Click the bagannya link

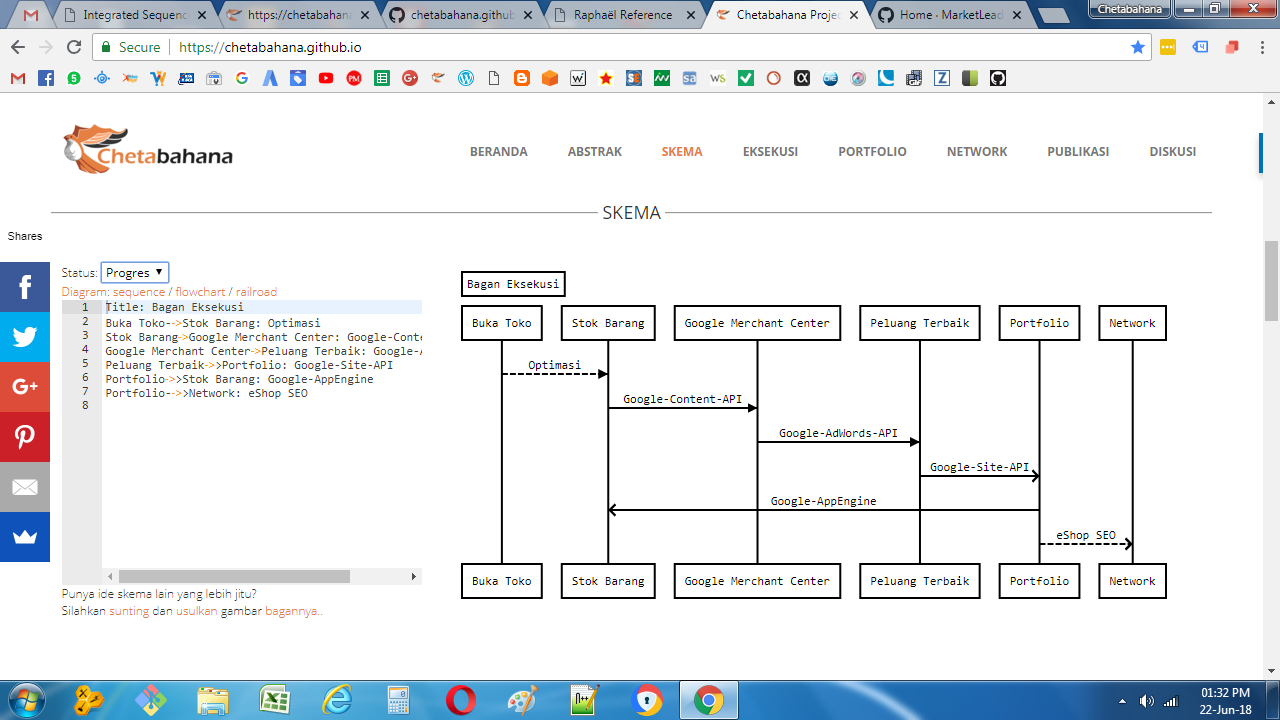(x=292, y=611)
